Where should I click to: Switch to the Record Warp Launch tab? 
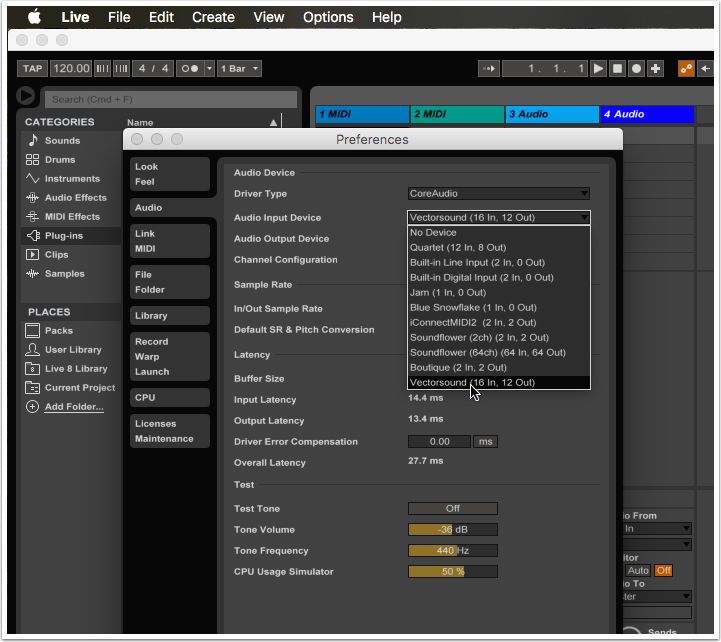(x=170, y=356)
